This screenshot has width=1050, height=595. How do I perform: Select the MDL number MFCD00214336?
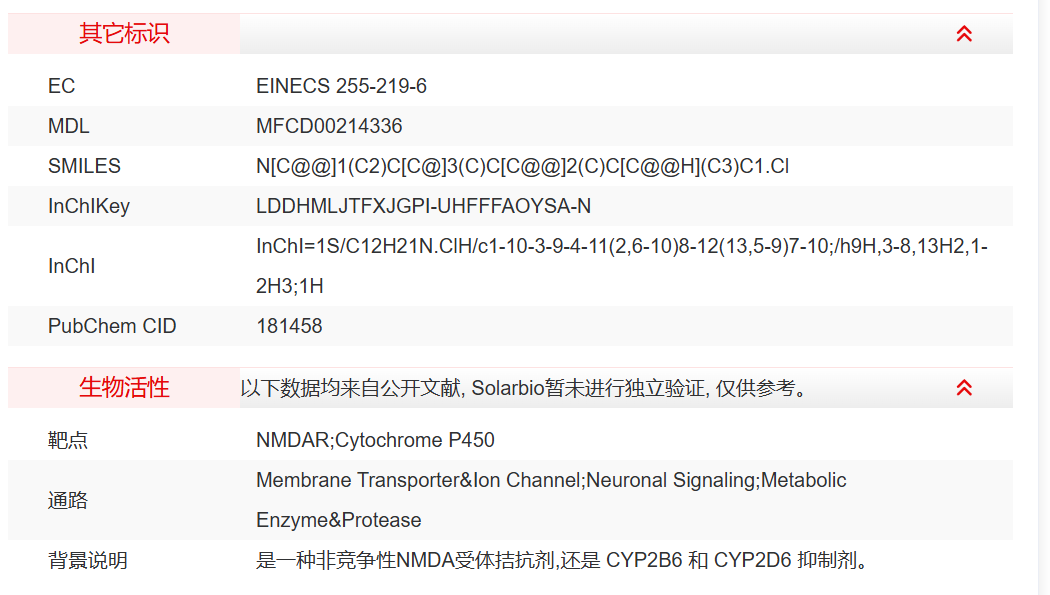[329, 127]
